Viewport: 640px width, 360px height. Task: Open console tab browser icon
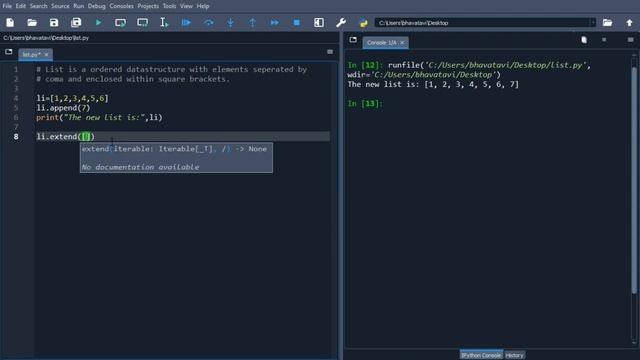point(353,40)
